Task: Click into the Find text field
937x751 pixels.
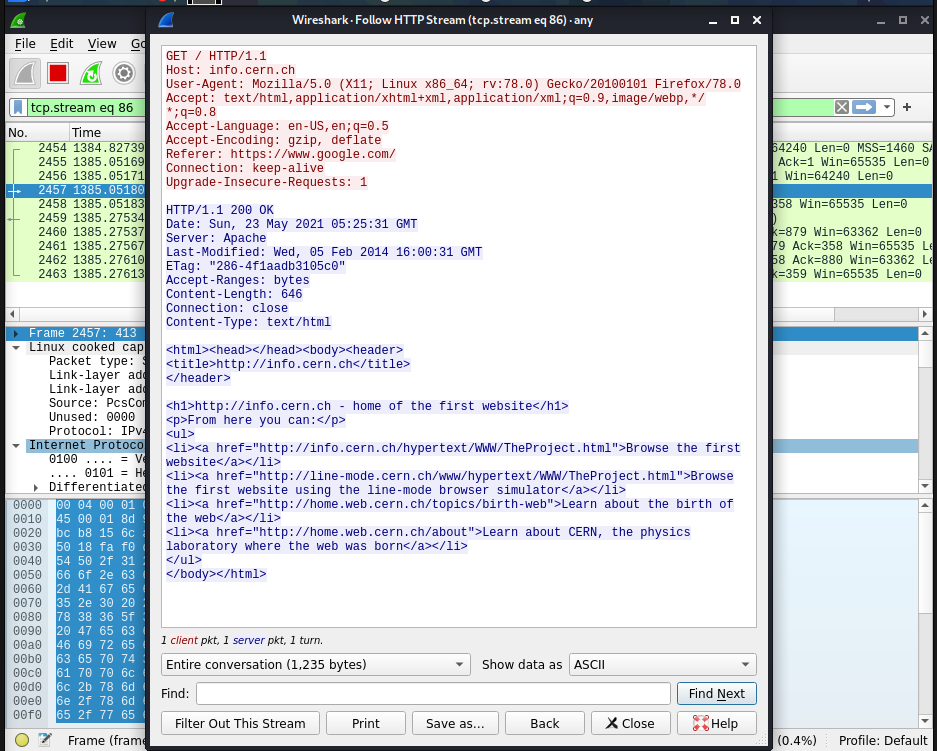Action: pos(432,694)
